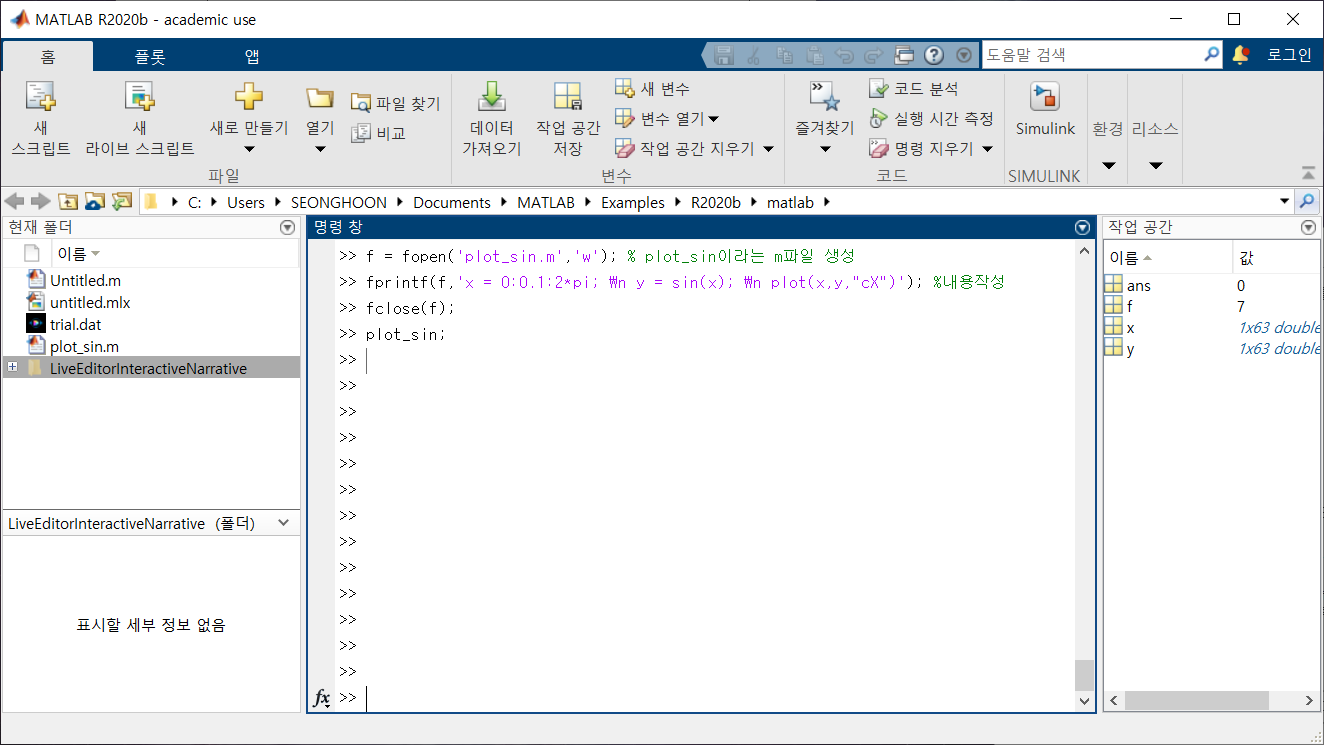Switch to the 플롯 tab
The width and height of the screenshot is (1324, 745).
coord(150,56)
